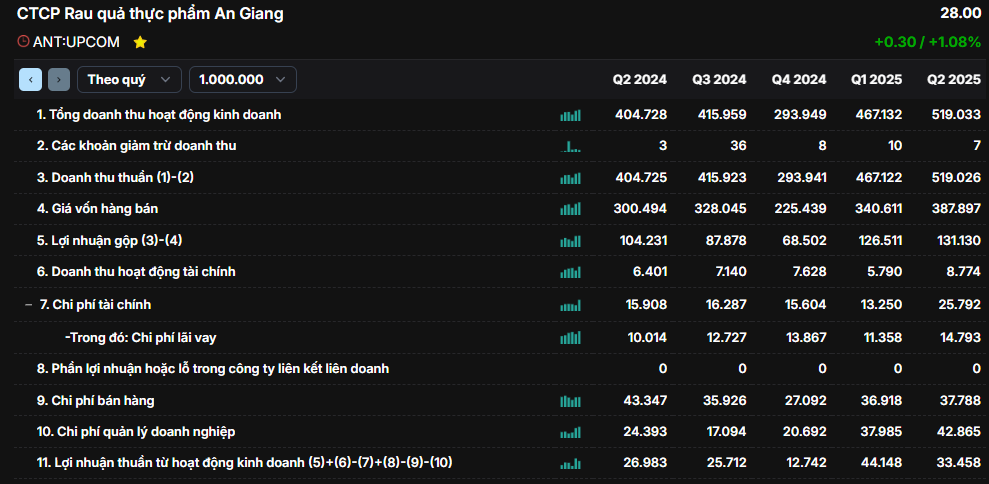Open mini chart for Chi phí quản lý doanh nghiệp
The image size is (989, 484).
point(570,433)
